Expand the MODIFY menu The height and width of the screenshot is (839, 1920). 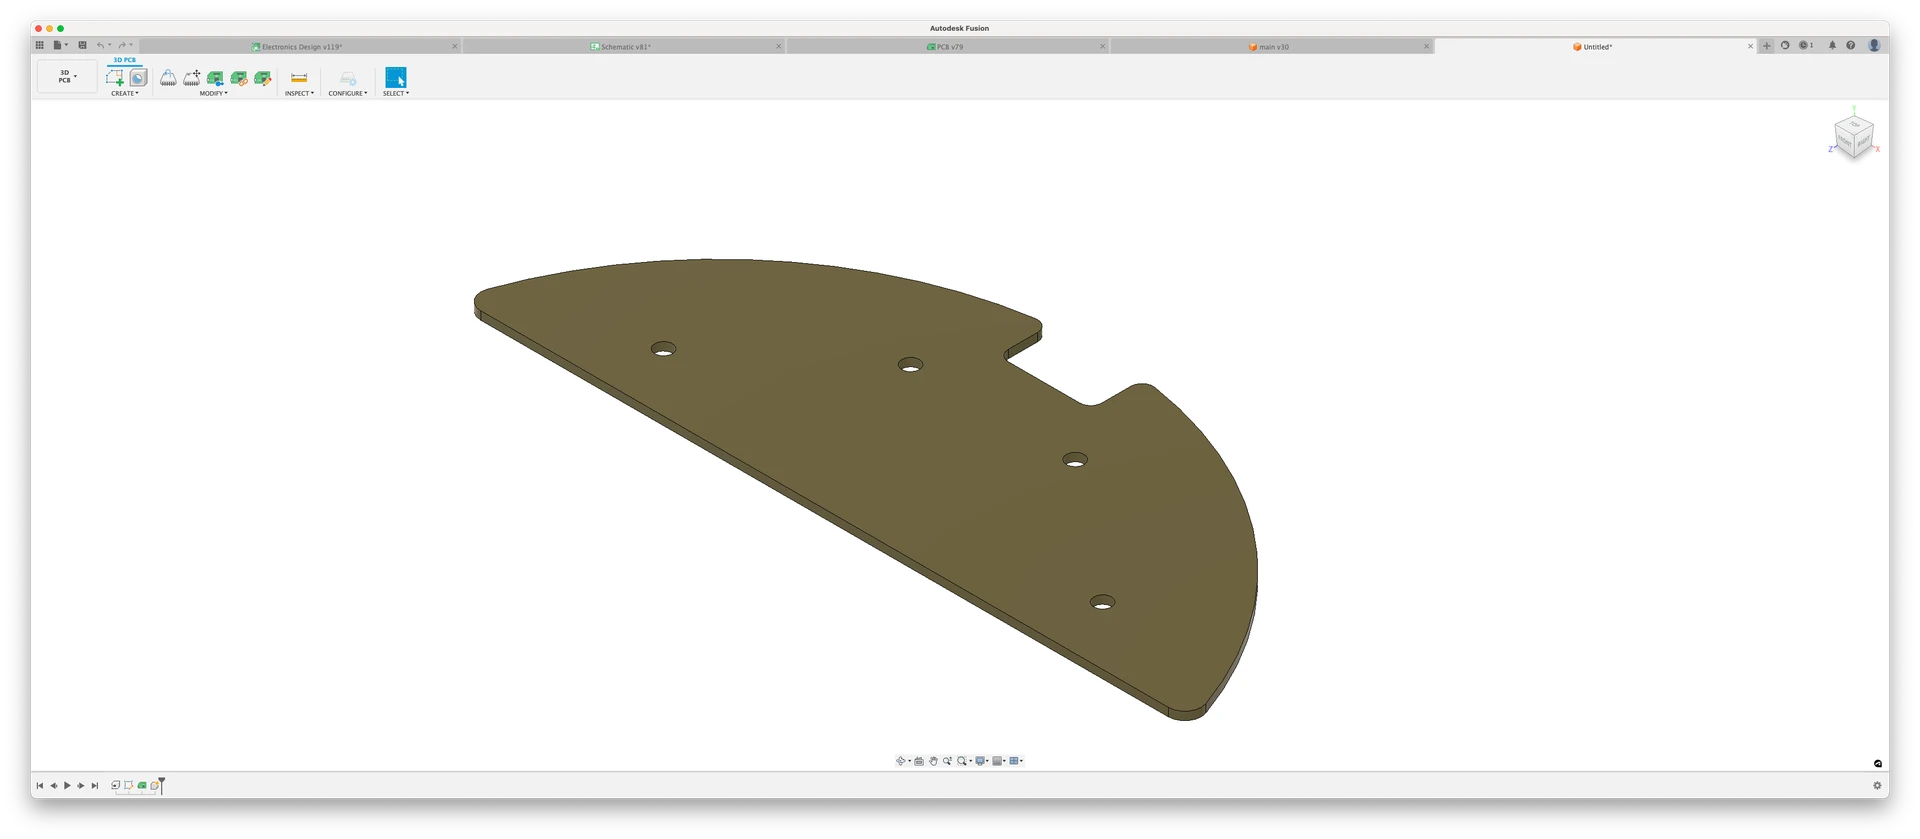[213, 94]
